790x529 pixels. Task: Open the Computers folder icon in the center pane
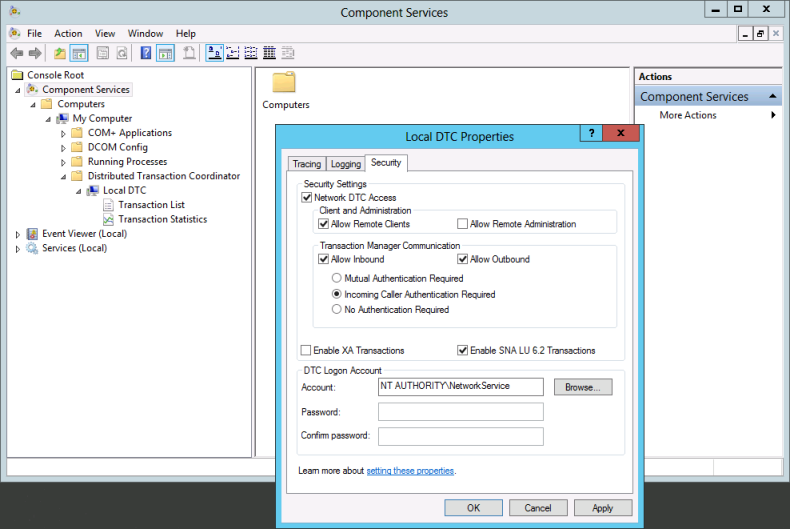coord(285,82)
